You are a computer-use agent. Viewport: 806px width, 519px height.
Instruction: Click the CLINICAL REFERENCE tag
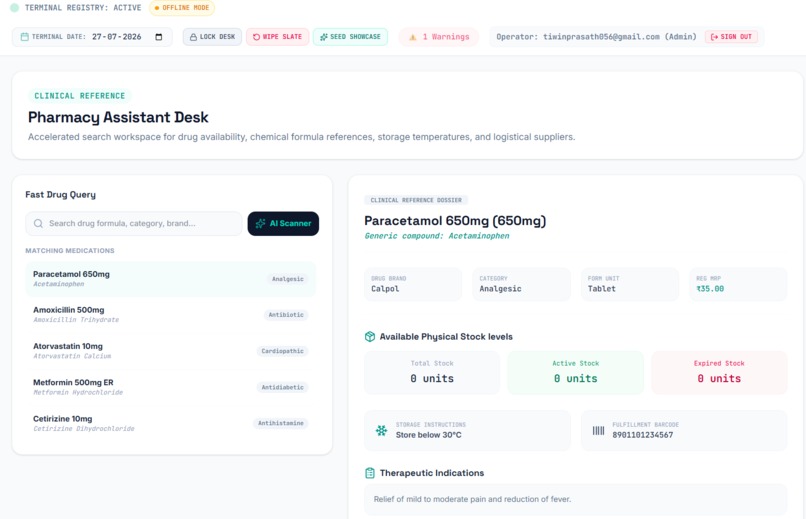coord(80,96)
